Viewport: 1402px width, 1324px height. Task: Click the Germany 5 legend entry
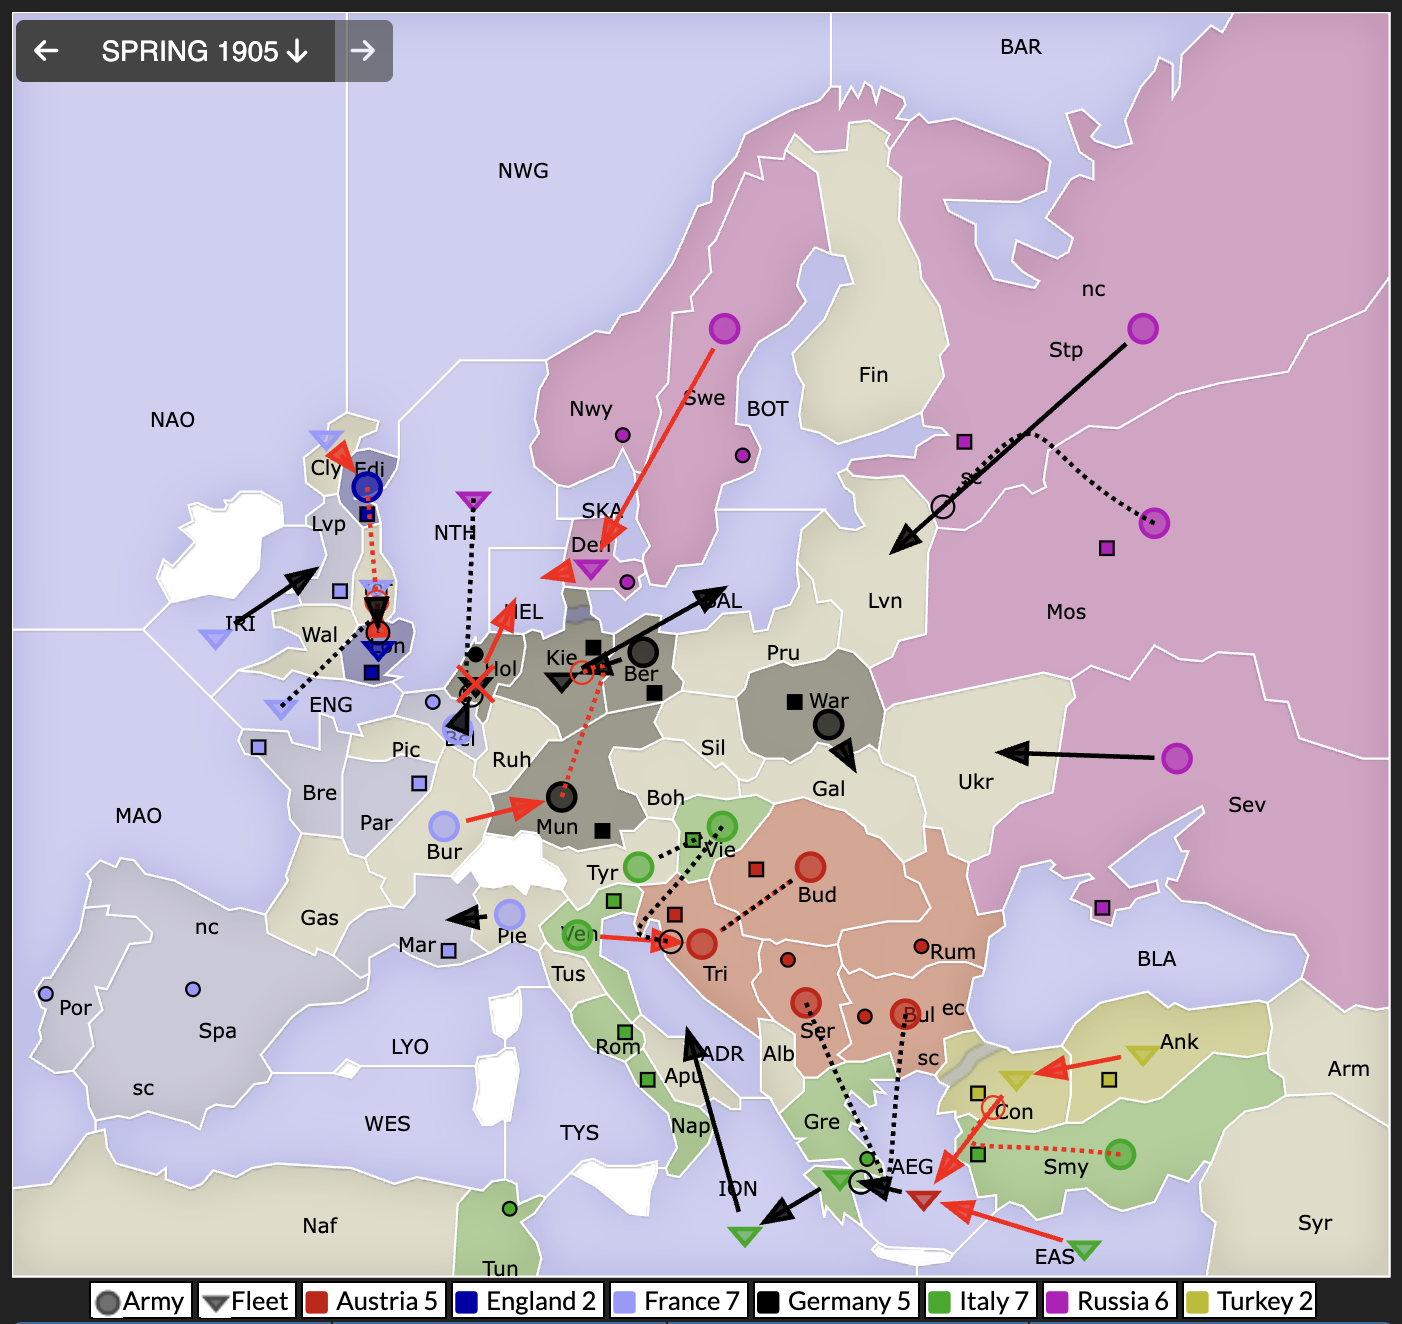point(836,1301)
